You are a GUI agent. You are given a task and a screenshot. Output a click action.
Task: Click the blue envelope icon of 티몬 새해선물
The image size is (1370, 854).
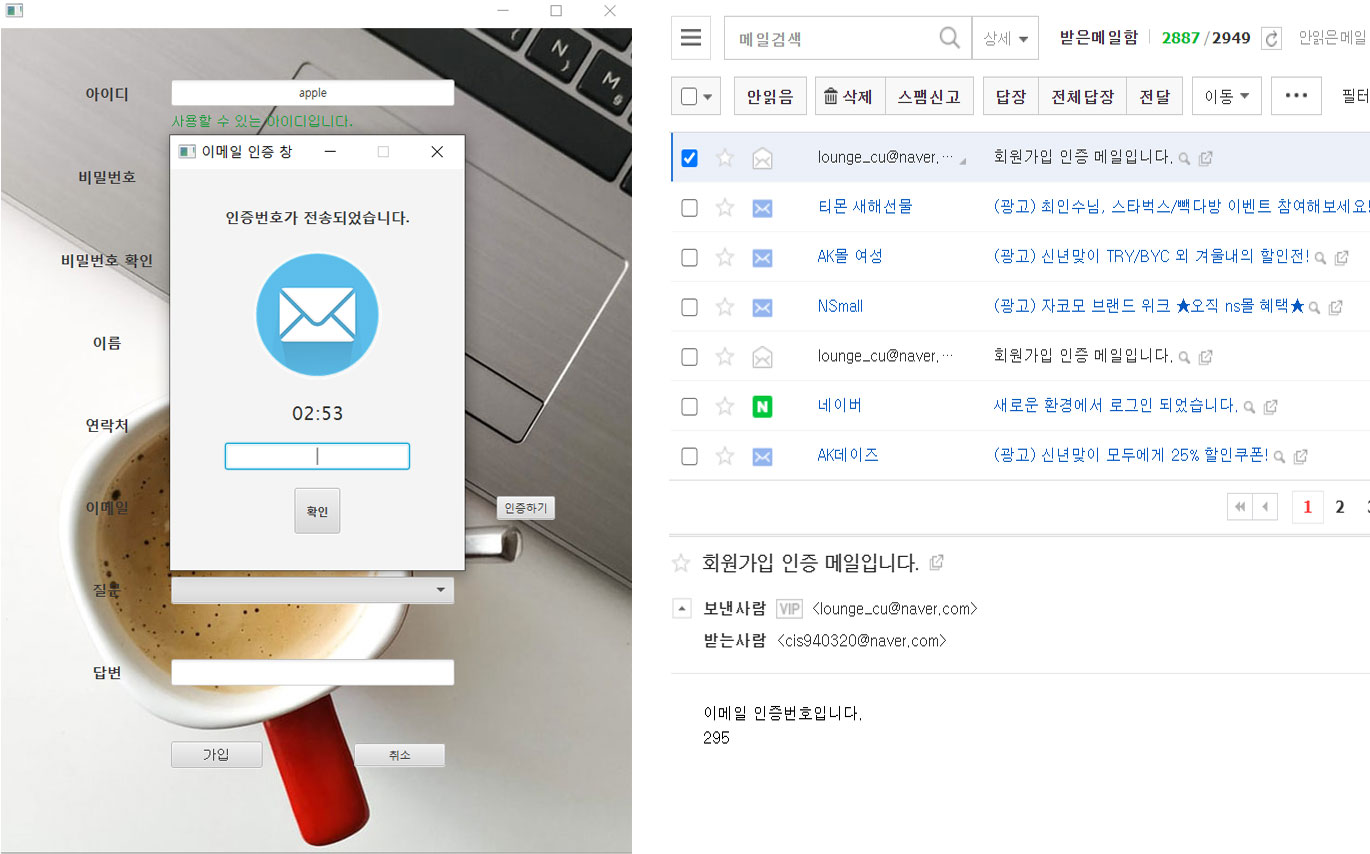point(763,207)
